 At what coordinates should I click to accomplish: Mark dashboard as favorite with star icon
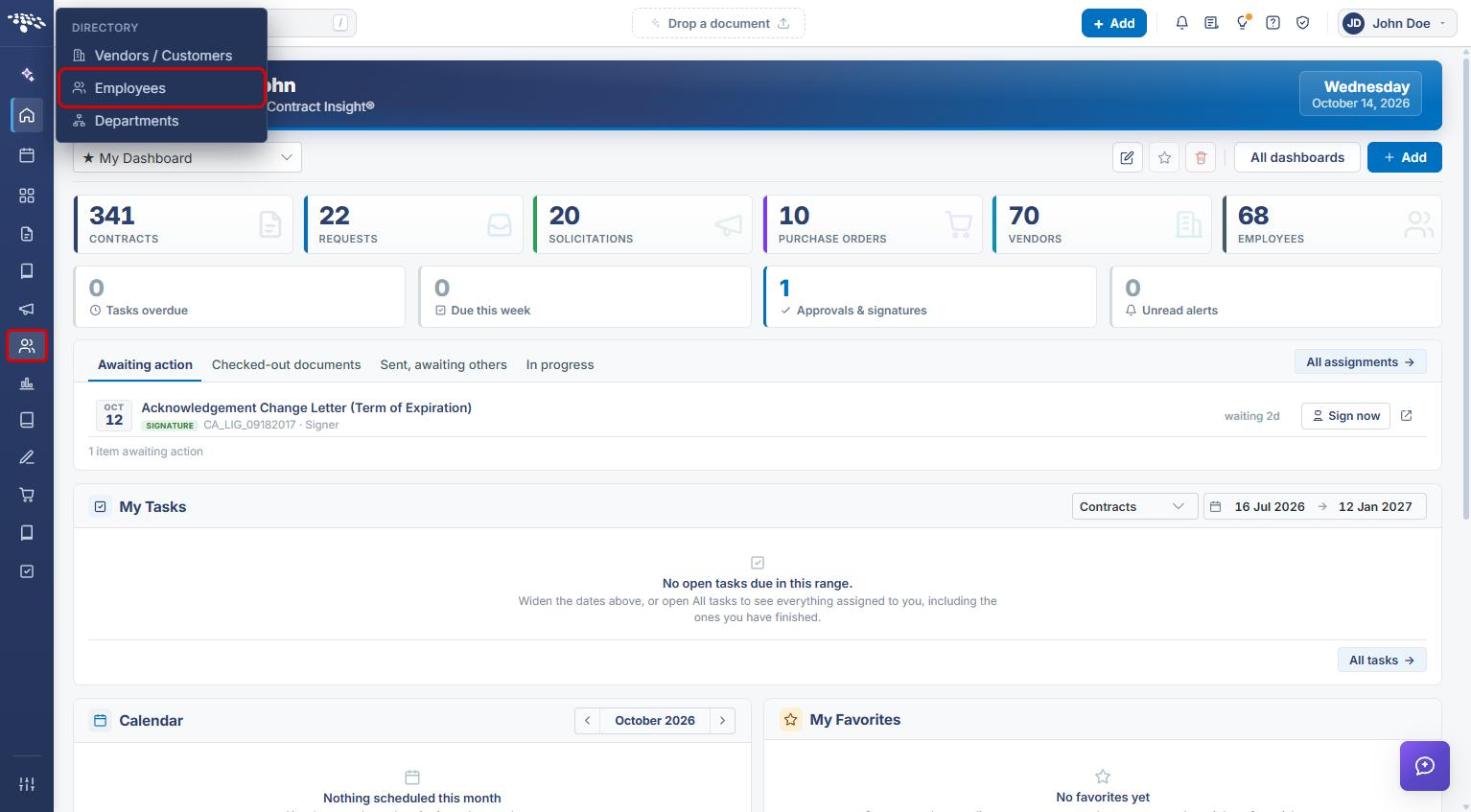(x=1164, y=157)
